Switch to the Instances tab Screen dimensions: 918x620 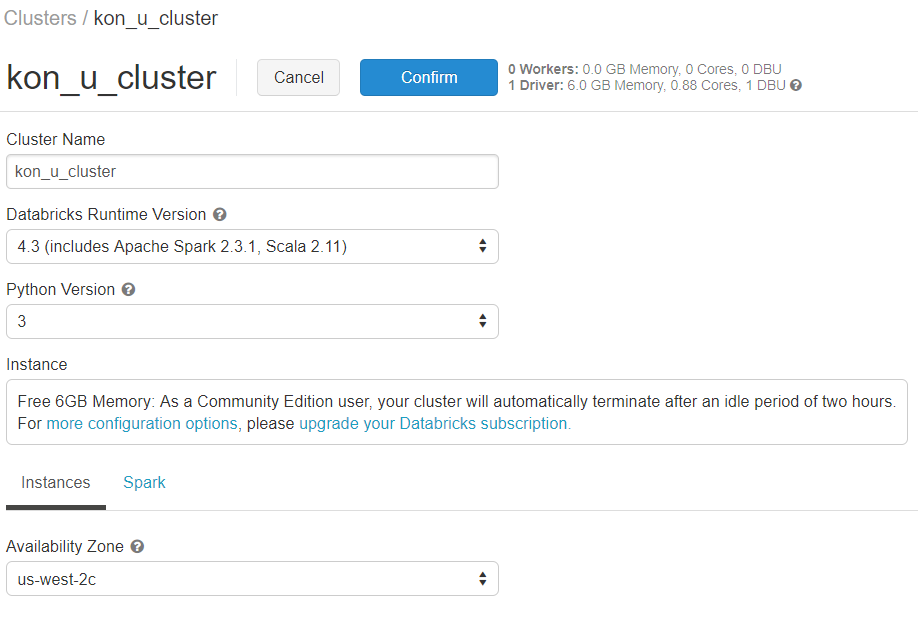point(56,482)
